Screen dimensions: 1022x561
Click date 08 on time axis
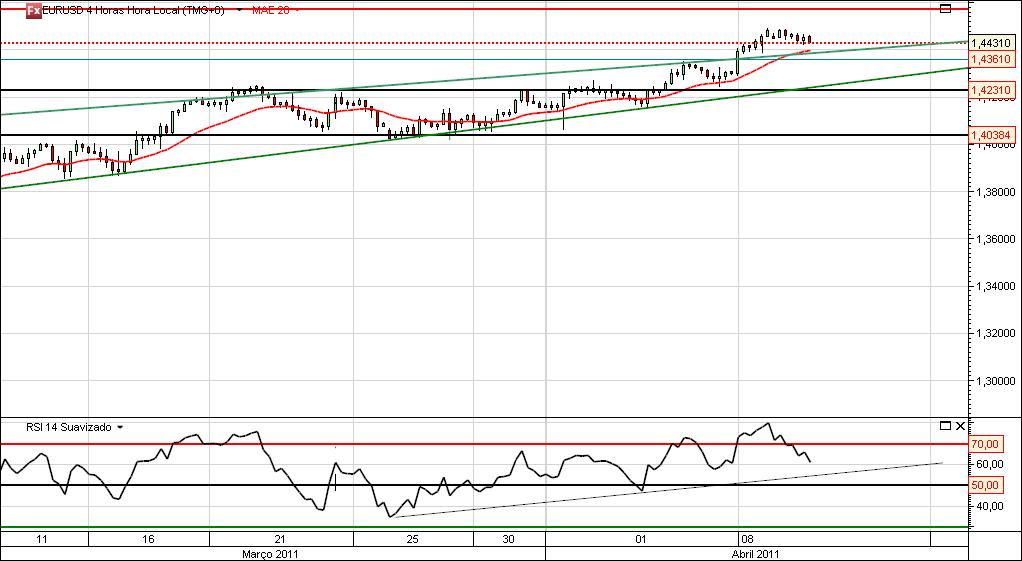pyautogui.click(x=748, y=539)
